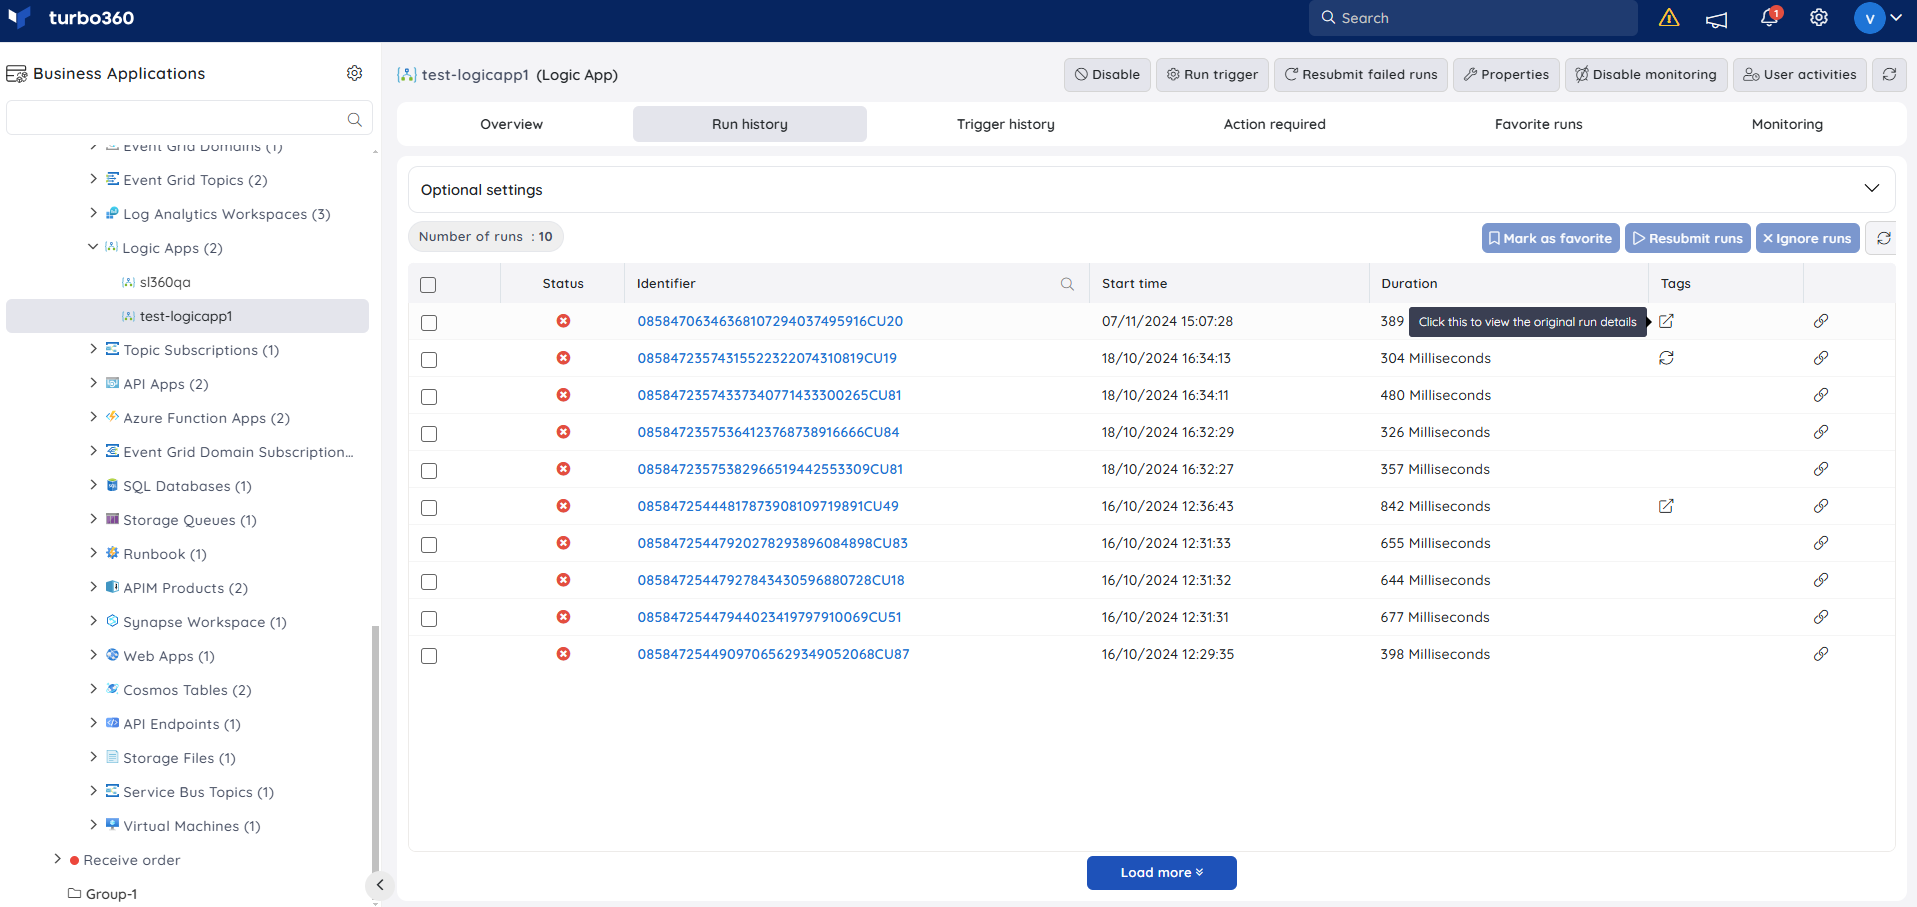The image size is (1917, 907).
Task: Open the announcements megaphone icon
Action: (x=1717, y=19)
